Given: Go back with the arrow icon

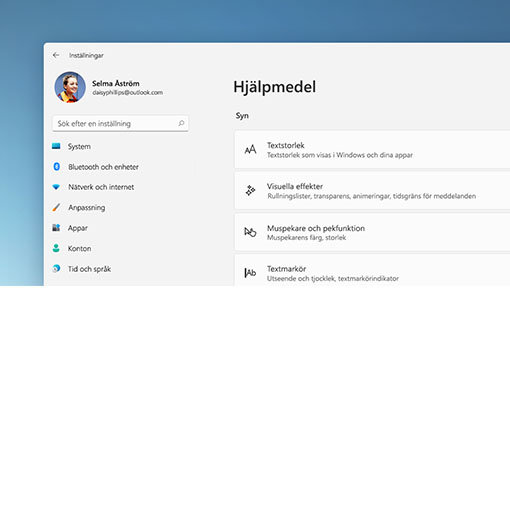Looking at the screenshot, I should pos(56,55).
